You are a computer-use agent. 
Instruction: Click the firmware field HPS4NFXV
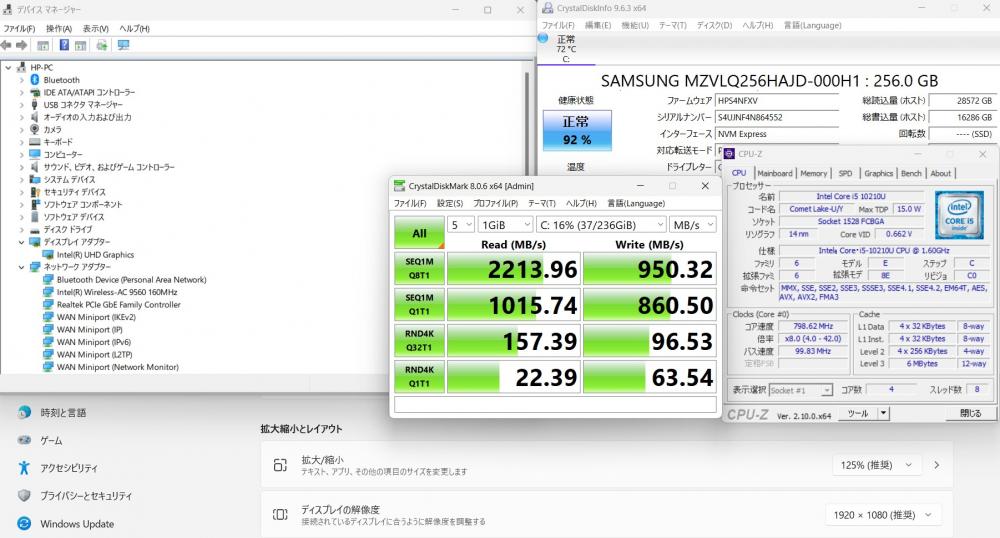[x=777, y=101]
